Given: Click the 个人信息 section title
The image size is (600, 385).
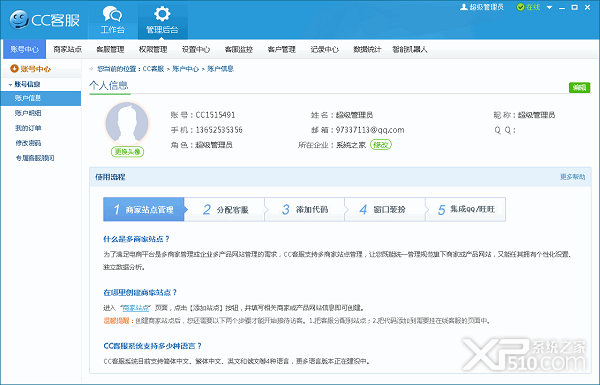Looking at the screenshot, I should tap(109, 85).
